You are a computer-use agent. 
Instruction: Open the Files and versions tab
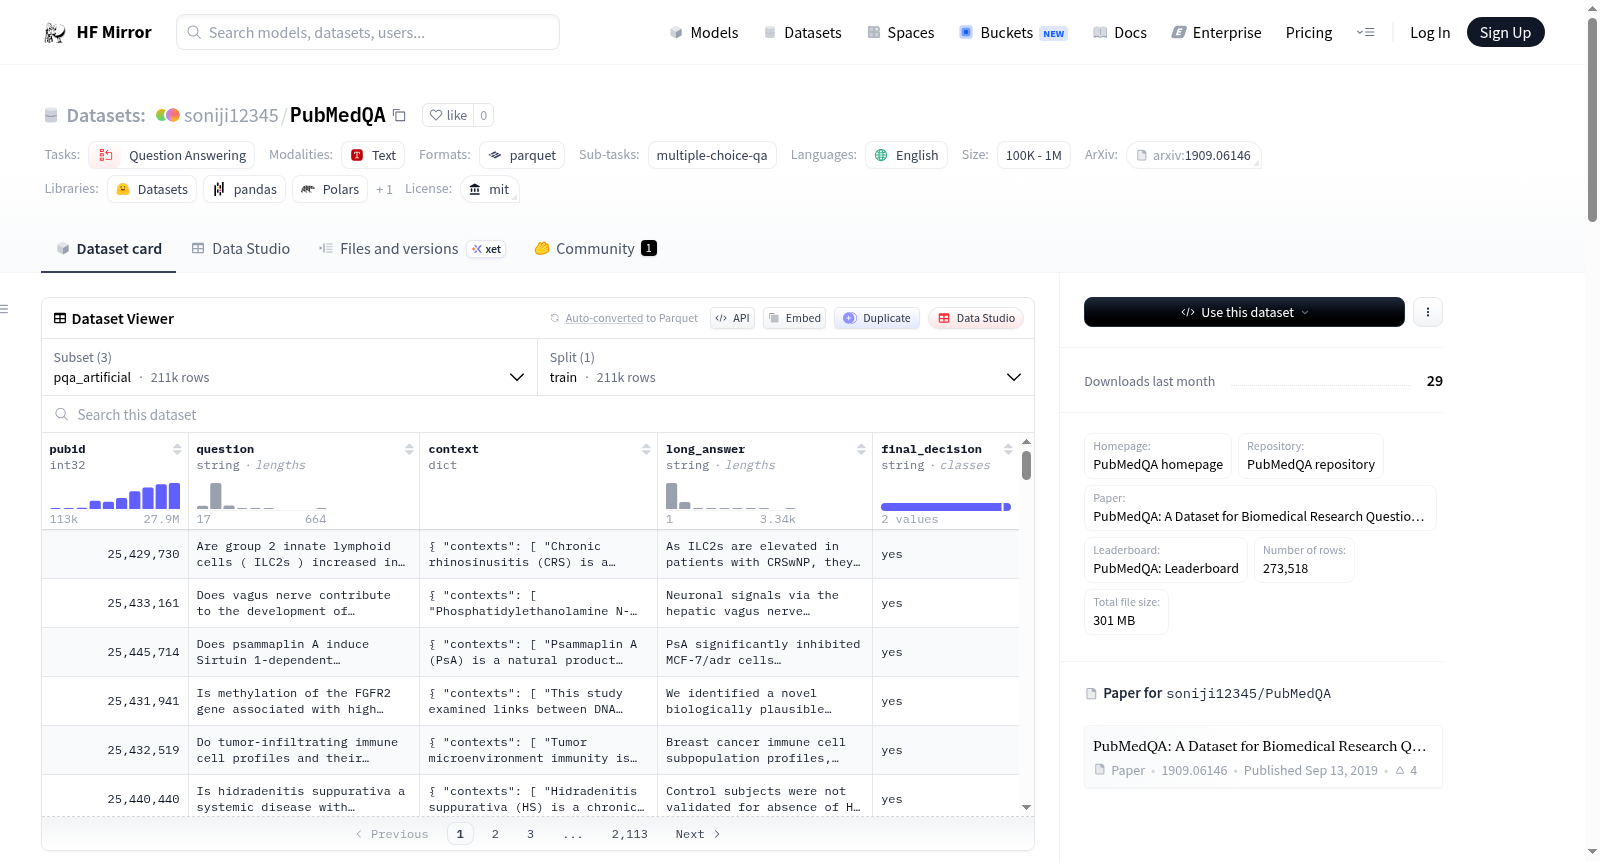click(x=412, y=249)
